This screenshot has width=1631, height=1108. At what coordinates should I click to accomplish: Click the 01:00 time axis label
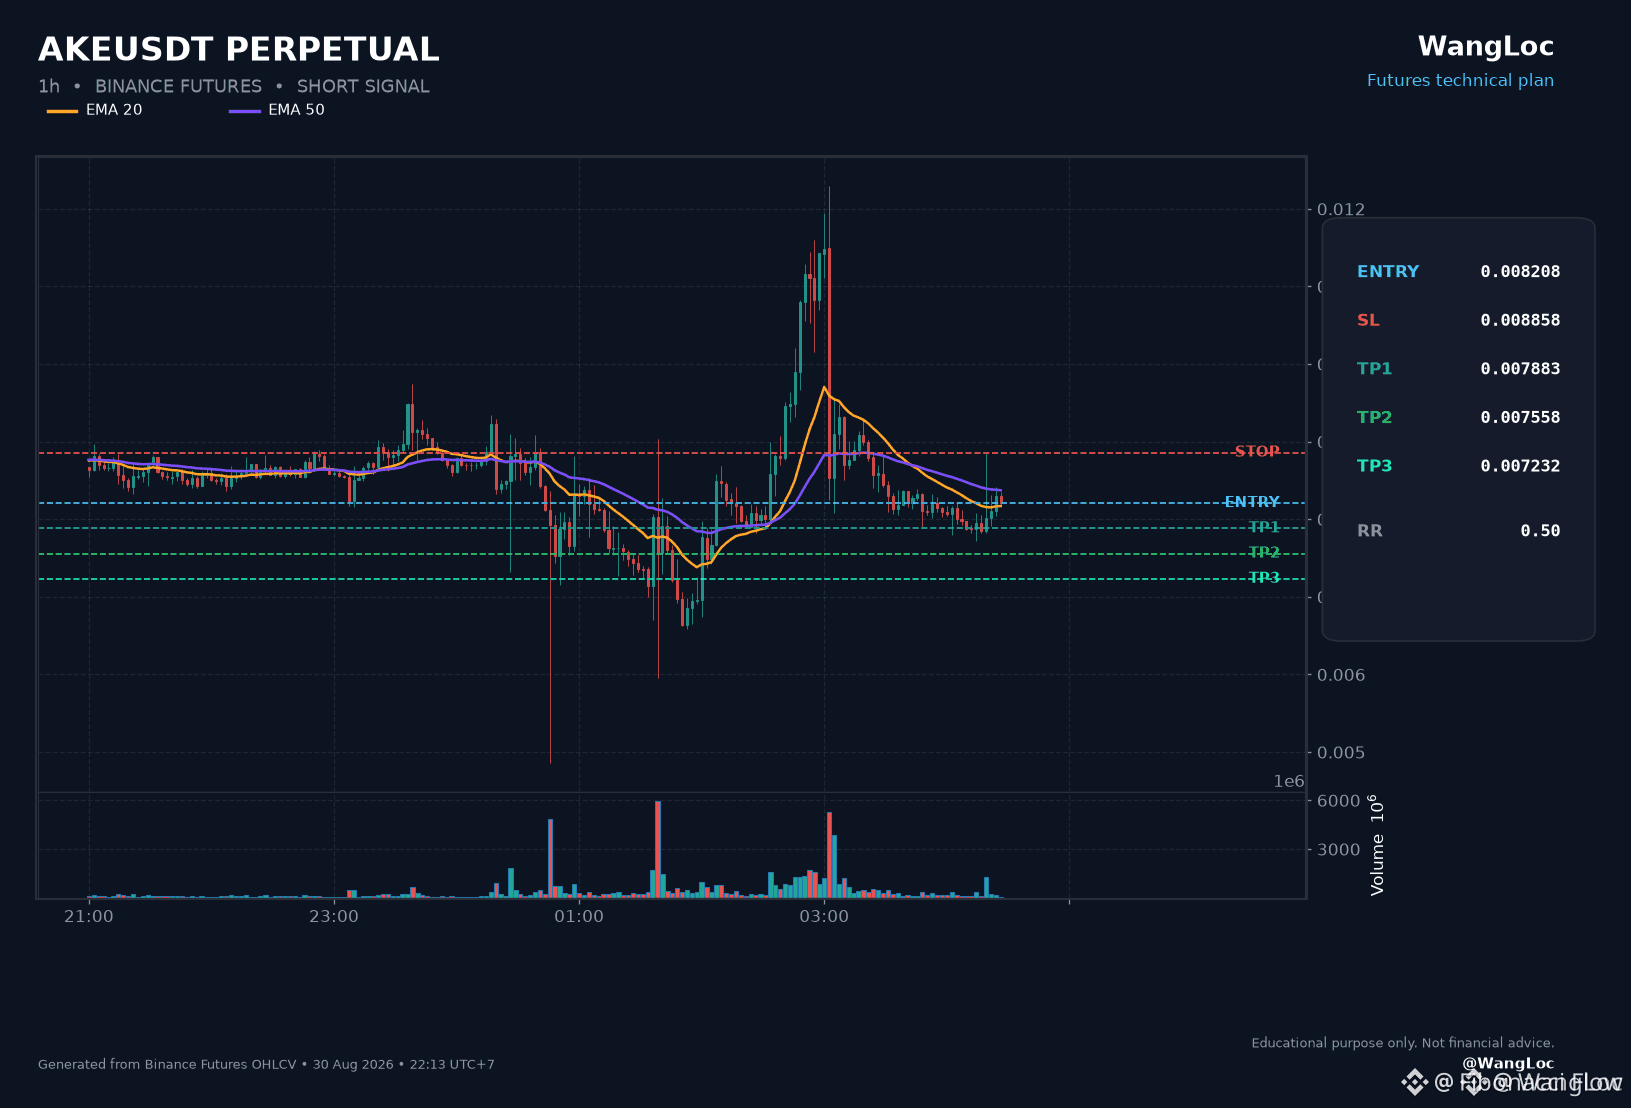coord(579,917)
